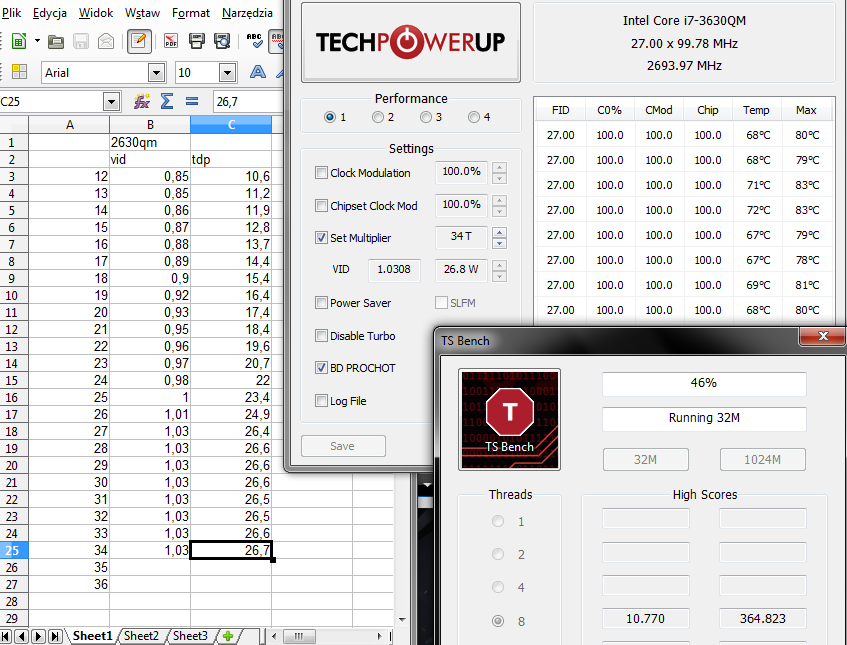
Task: Increase the Set Multiplier stepper value
Action: click(x=500, y=232)
